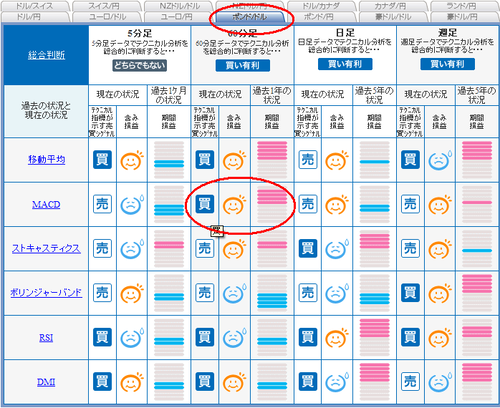This screenshot has width=500, height=408.
Task: Click the RSI 週足 buy signal icon
Action: [x=410, y=337]
